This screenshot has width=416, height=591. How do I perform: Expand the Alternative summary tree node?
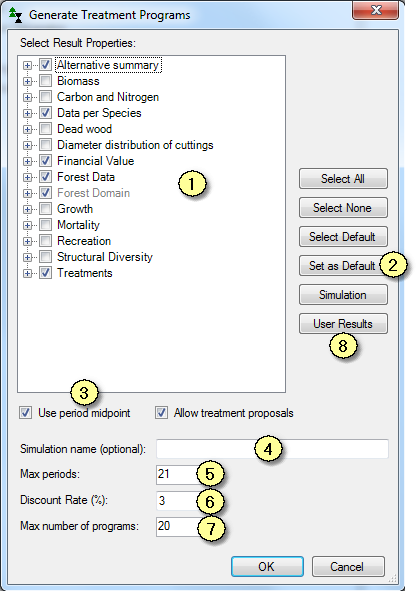27,65
